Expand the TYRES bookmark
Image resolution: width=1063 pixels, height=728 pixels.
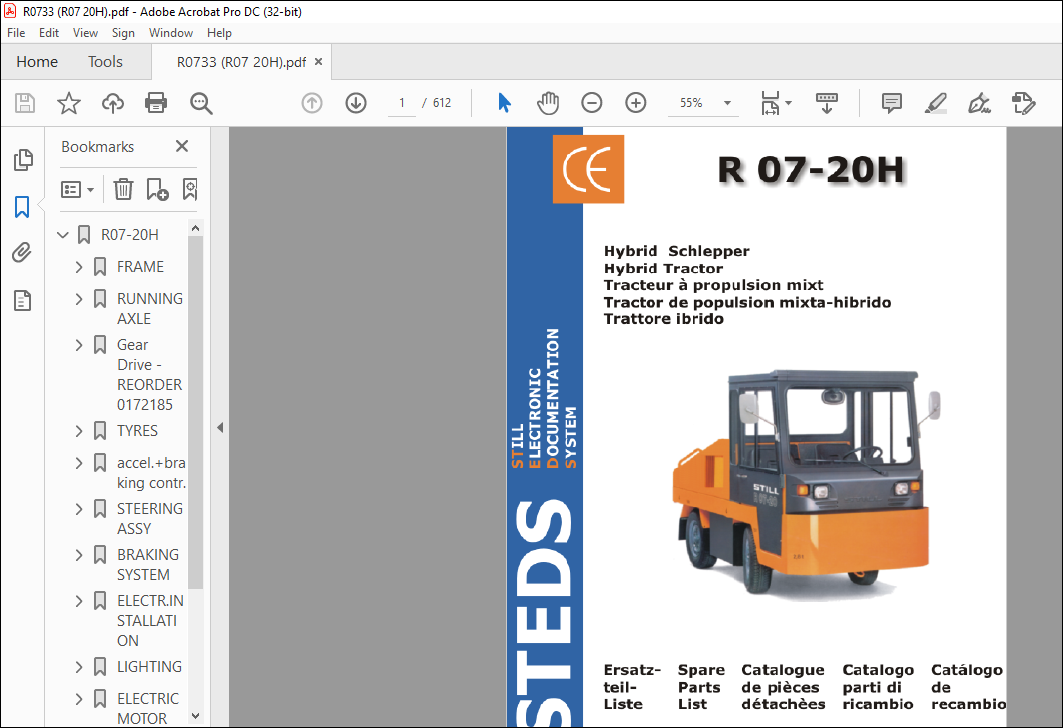coord(79,431)
